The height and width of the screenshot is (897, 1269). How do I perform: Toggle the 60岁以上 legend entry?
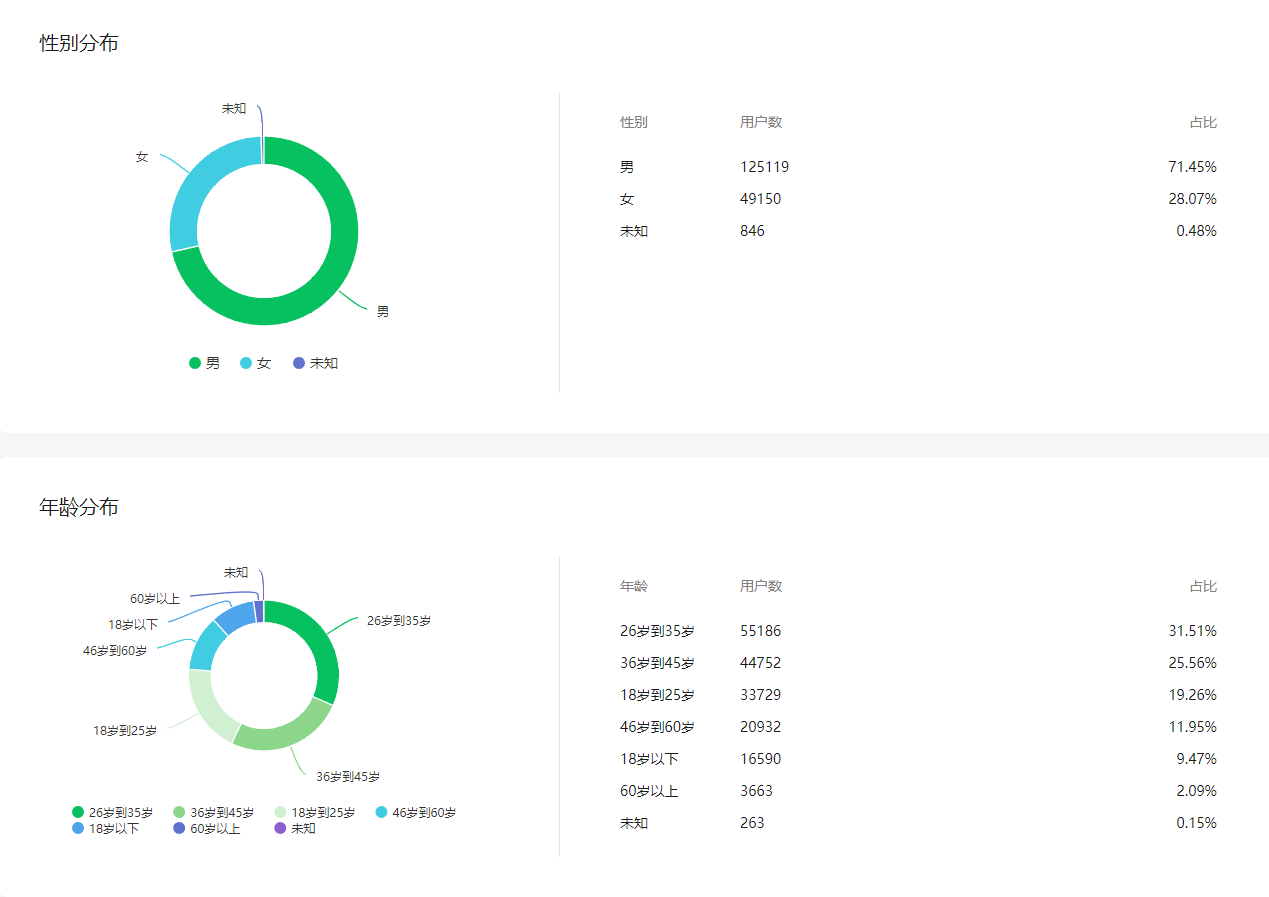point(207,828)
